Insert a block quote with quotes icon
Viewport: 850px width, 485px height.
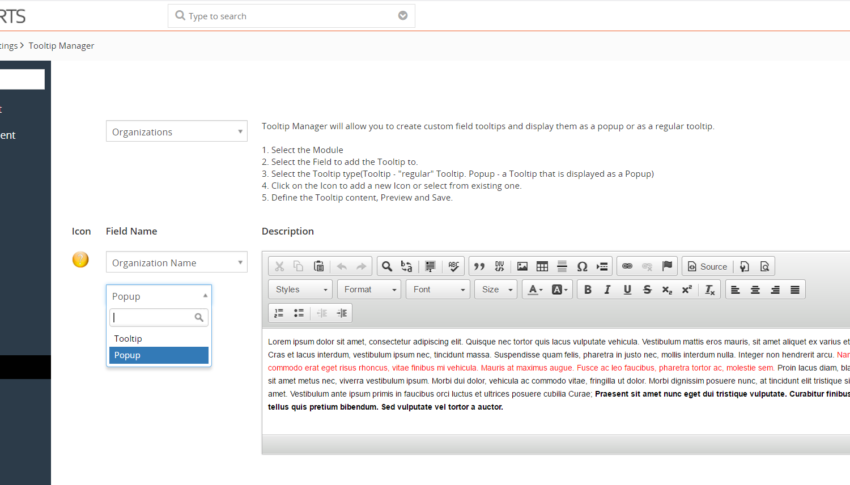(x=479, y=266)
